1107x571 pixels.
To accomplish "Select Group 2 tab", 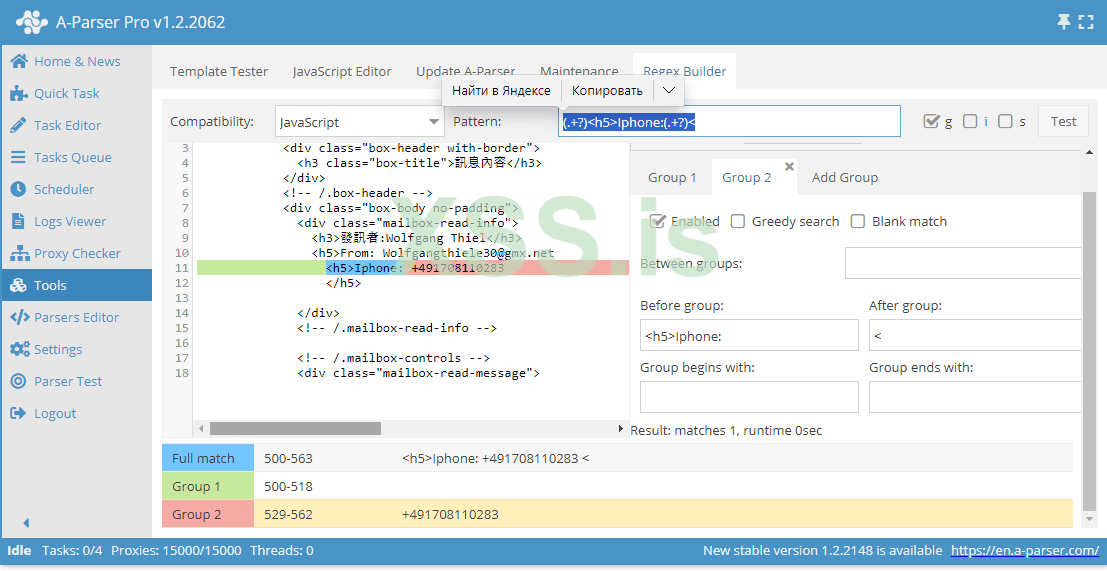I will click(x=746, y=177).
